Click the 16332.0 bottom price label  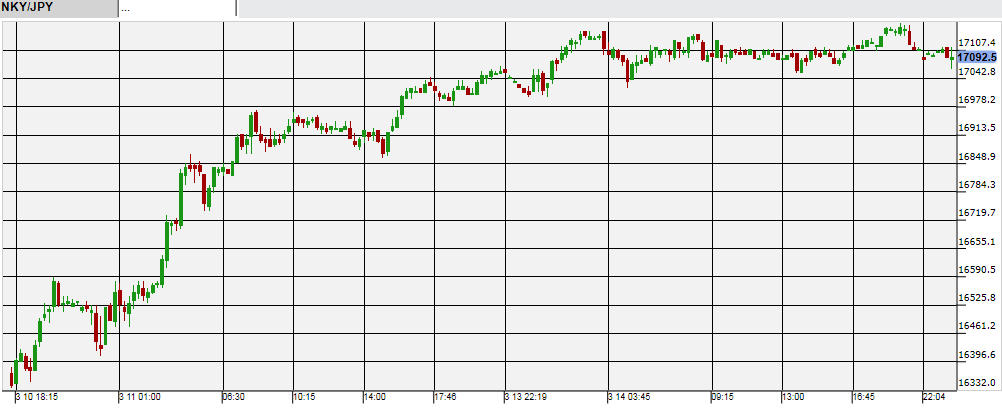(976, 383)
